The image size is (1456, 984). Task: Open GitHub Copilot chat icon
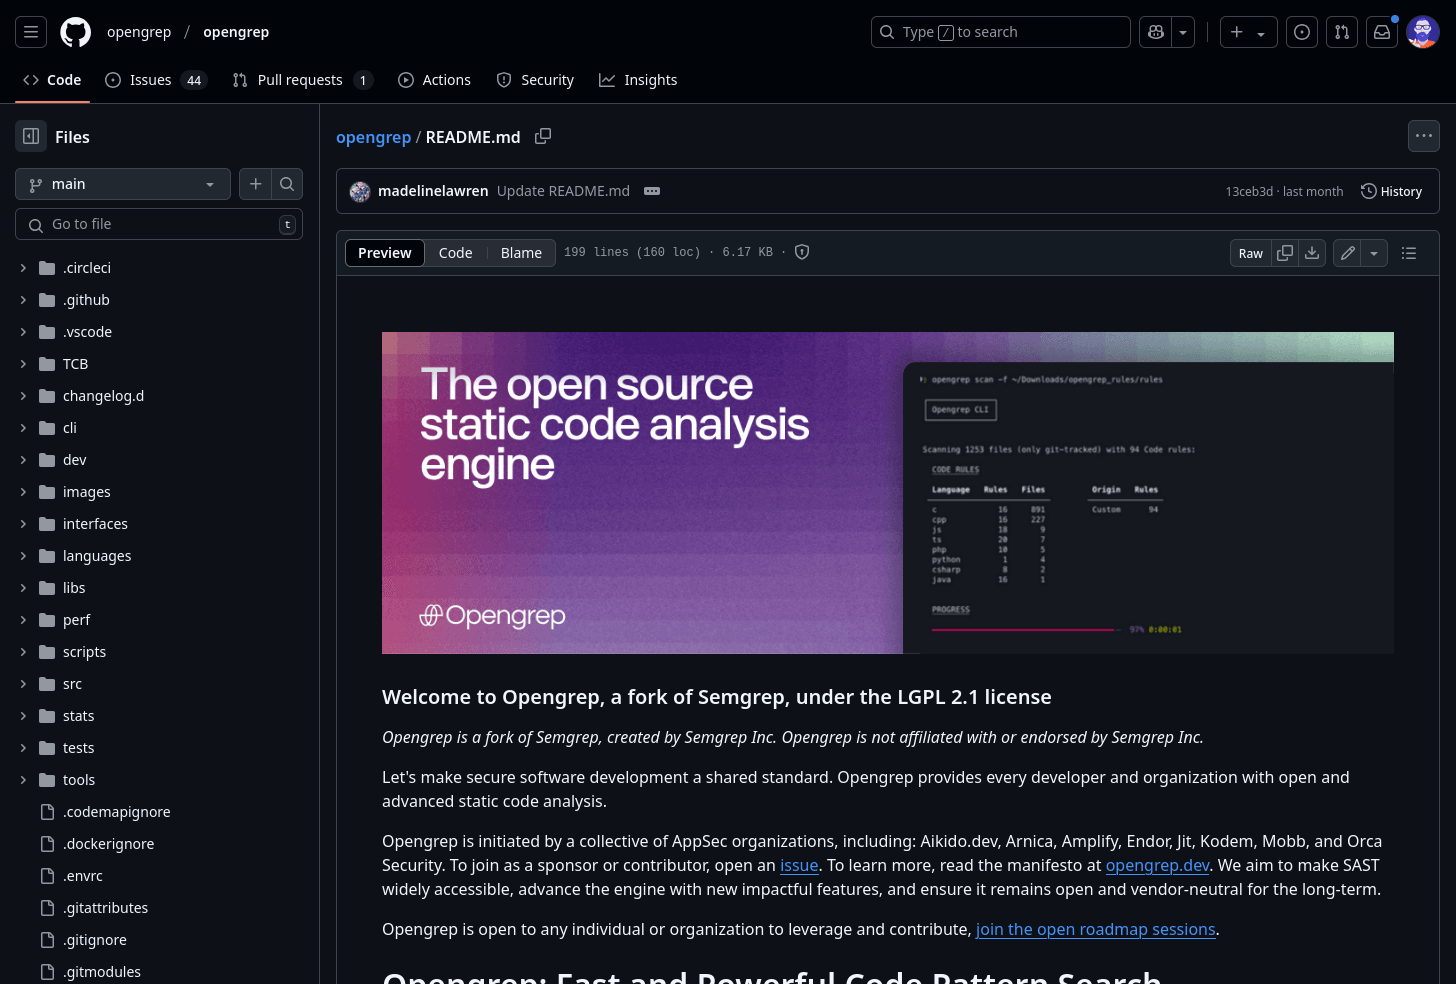tap(1154, 31)
